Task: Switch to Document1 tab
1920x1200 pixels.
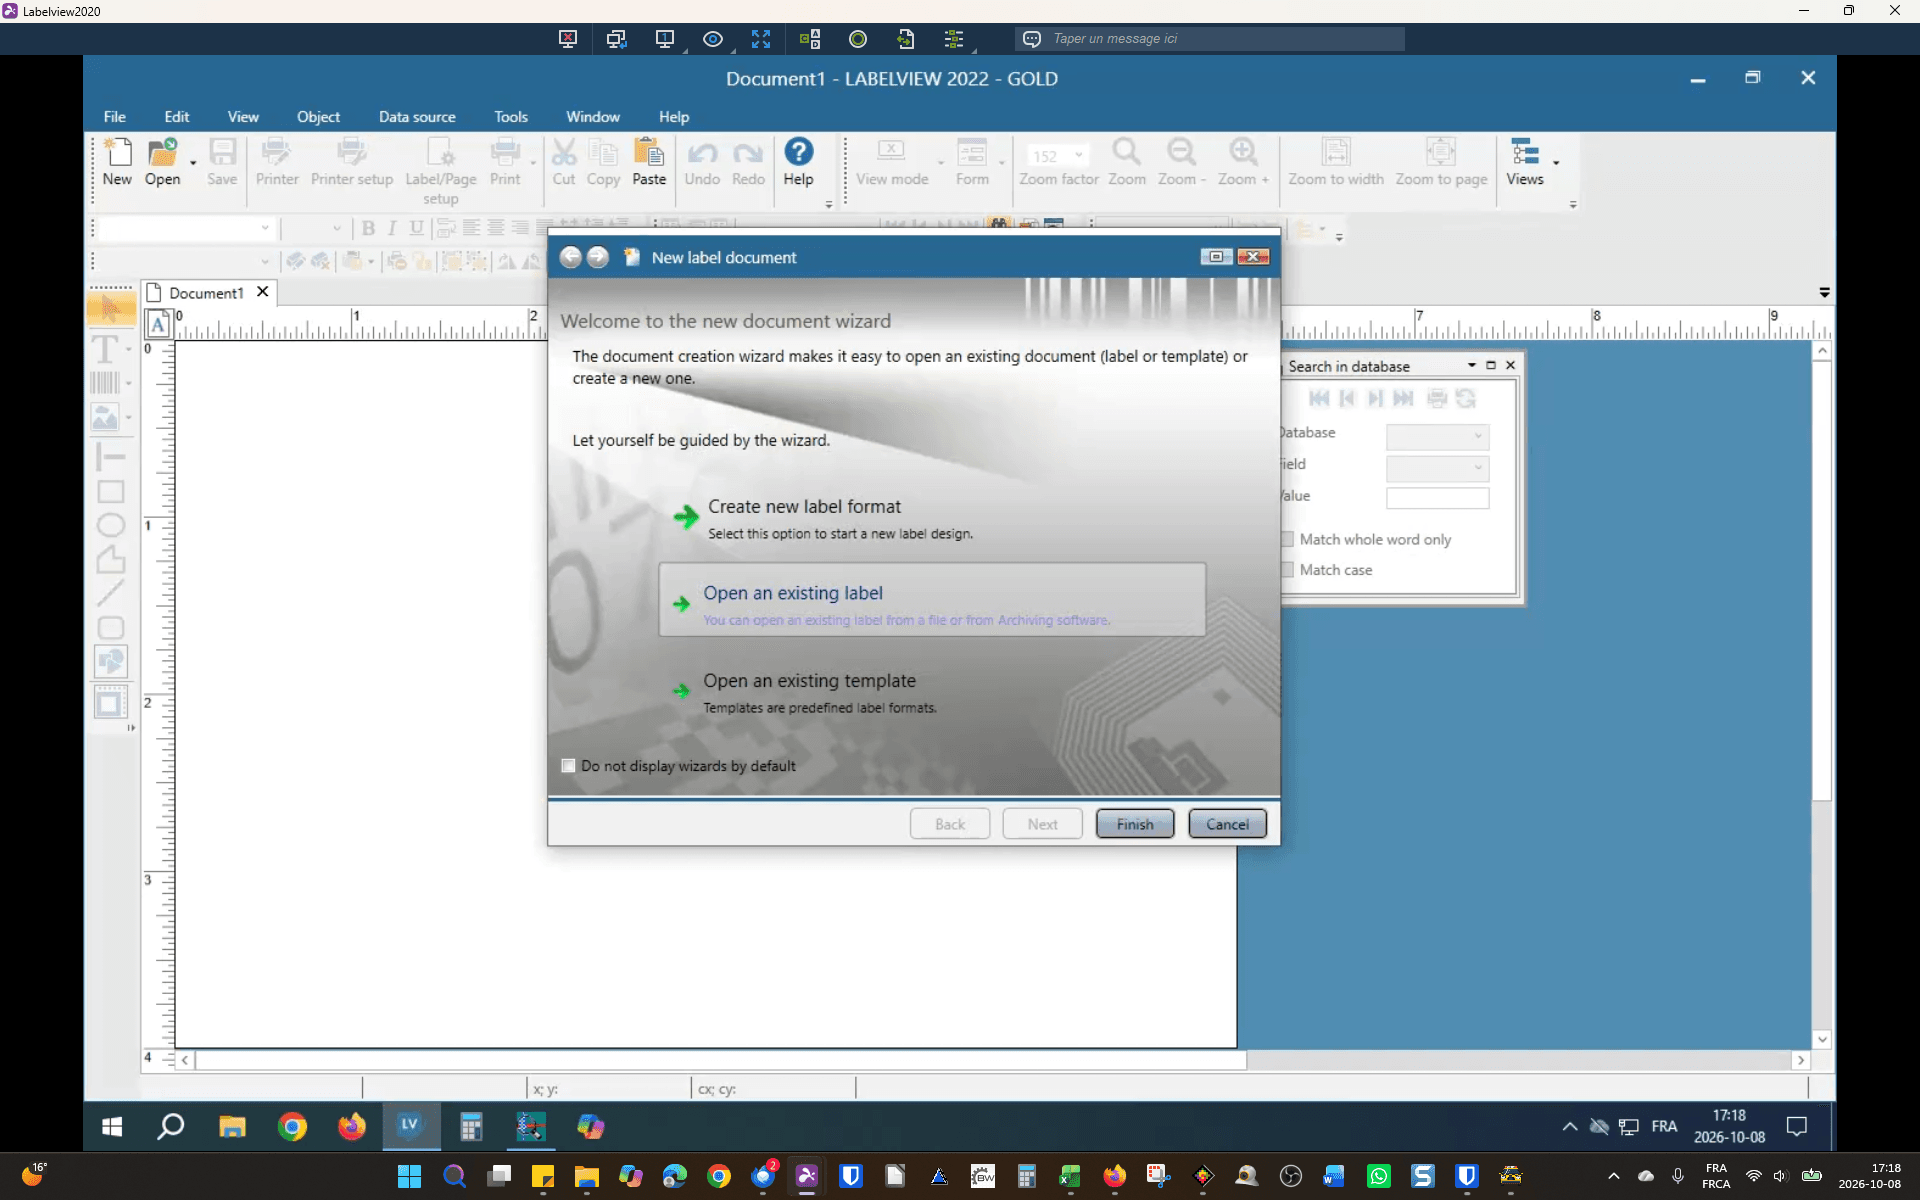Action: pyautogui.click(x=205, y=293)
